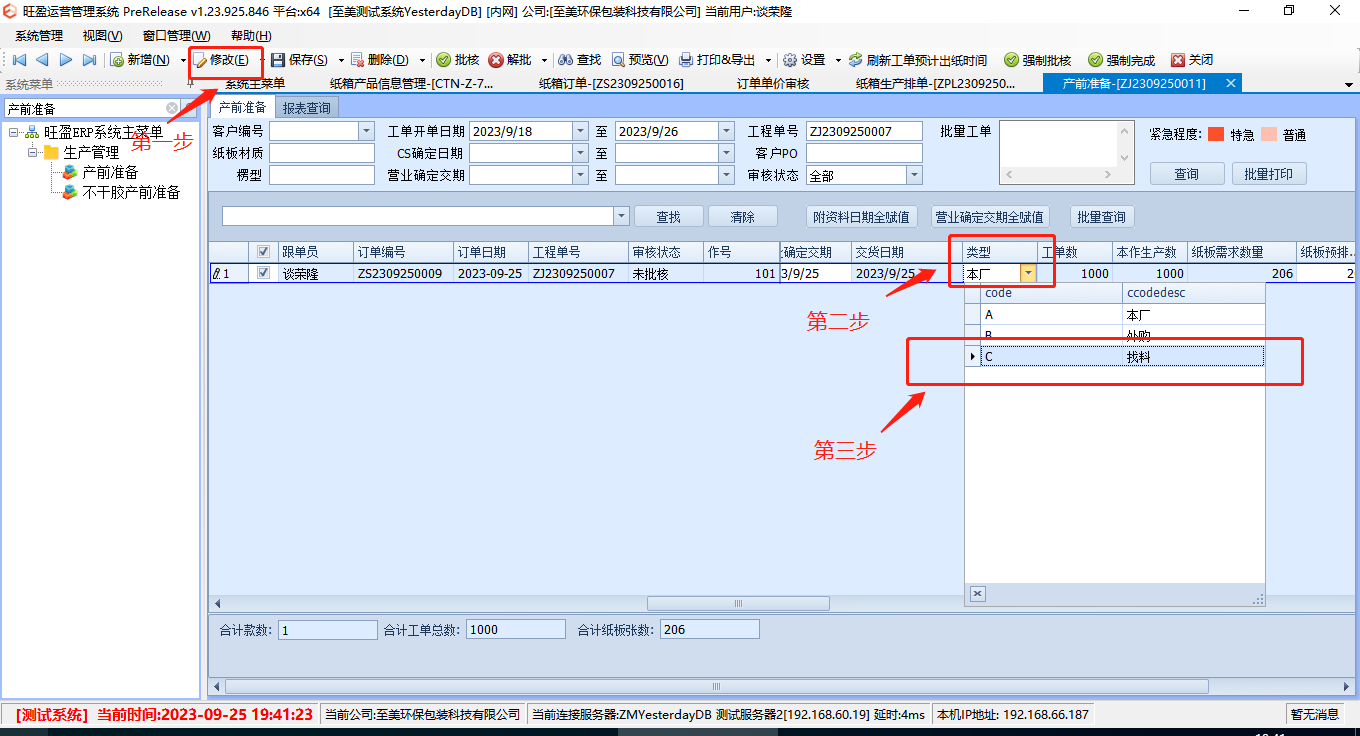Click the 解批 unapprove toolbar button

pos(510,60)
